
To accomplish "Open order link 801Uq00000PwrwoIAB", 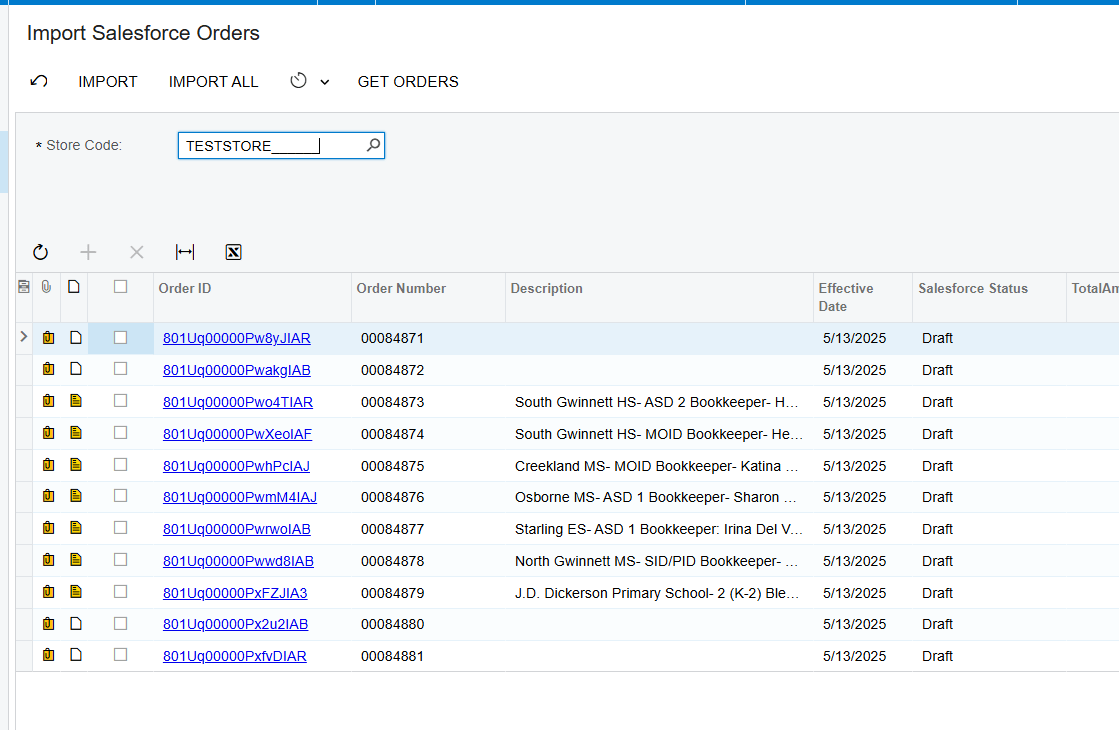I will coord(236,529).
